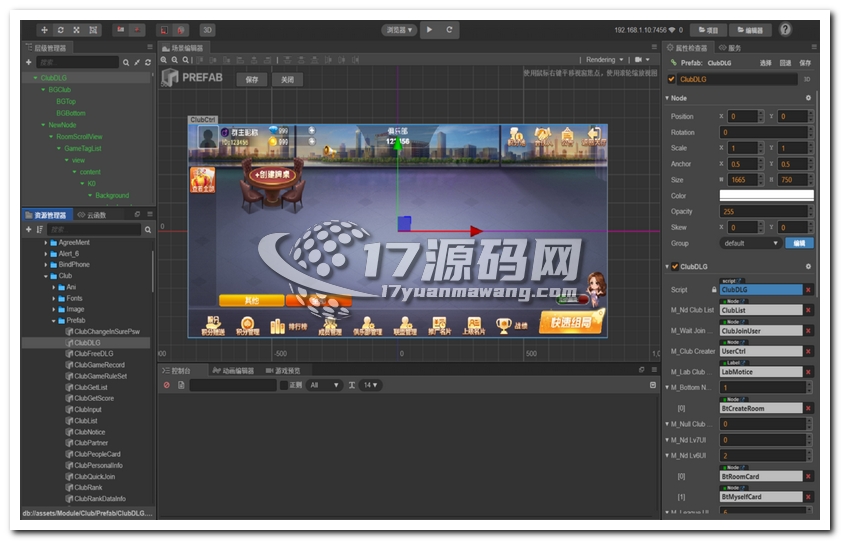Select the Rect transform tool
Screen dimensions: 841x541
(x=93, y=30)
